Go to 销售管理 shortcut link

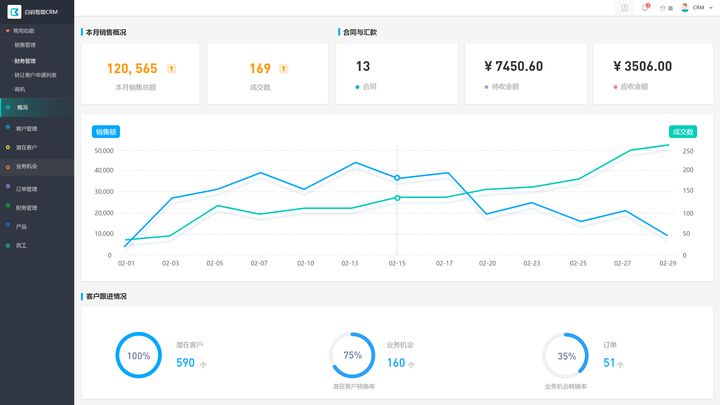coord(26,45)
